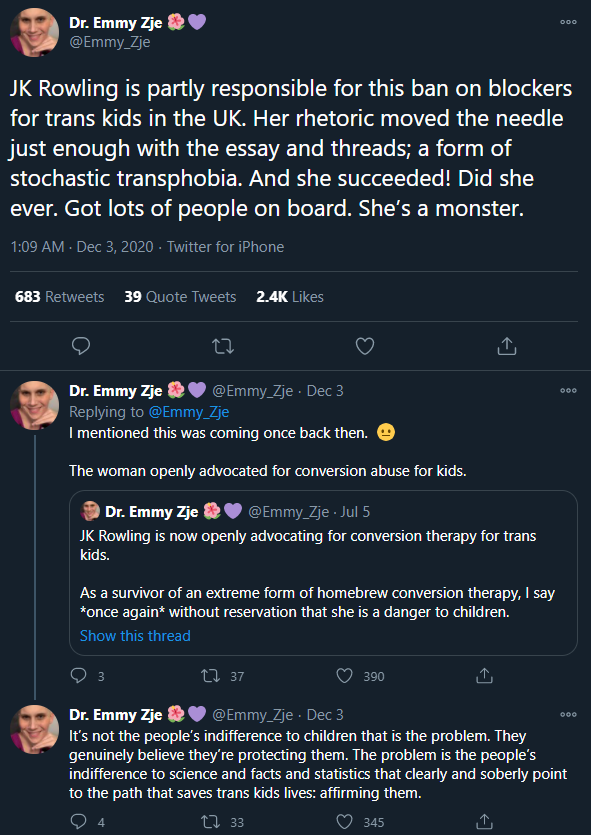Share the reply with 390 likes

[x=484, y=675]
